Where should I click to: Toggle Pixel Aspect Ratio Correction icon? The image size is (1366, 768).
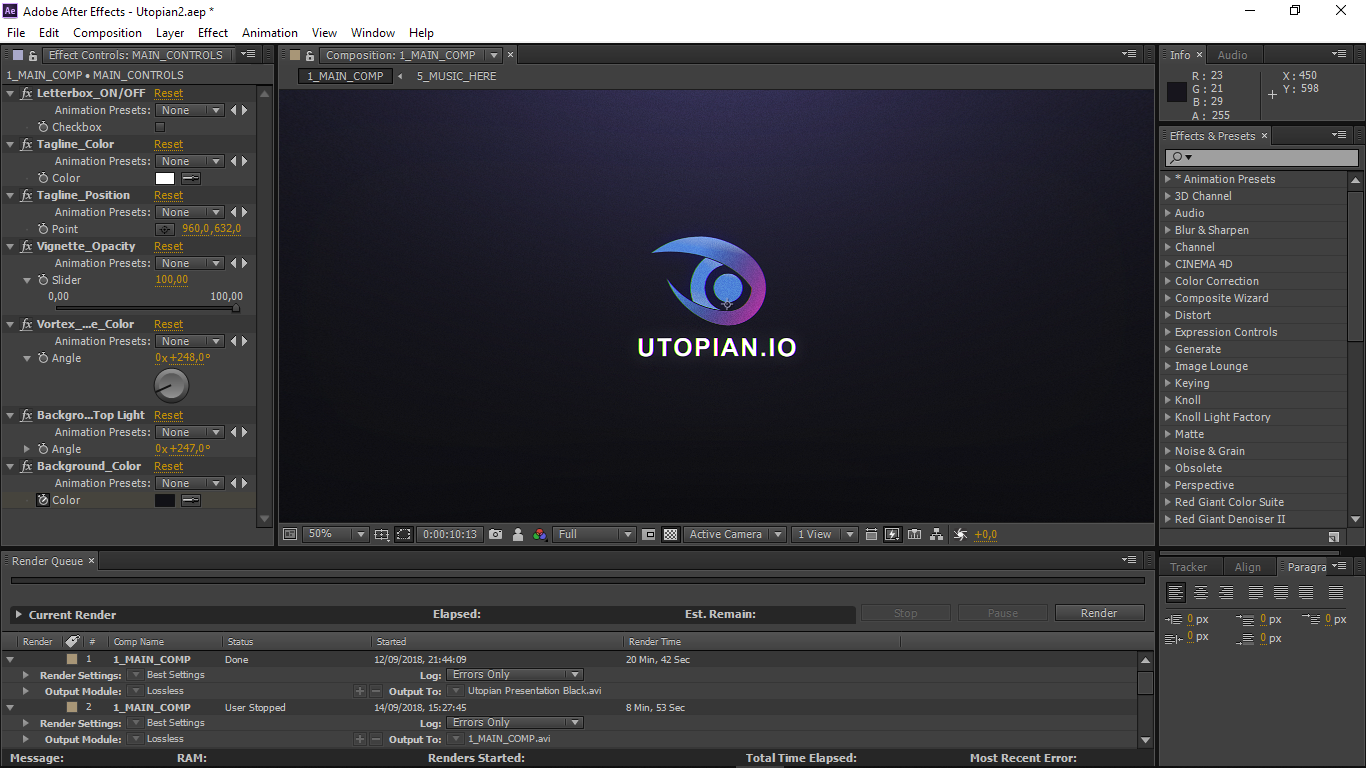coord(871,534)
